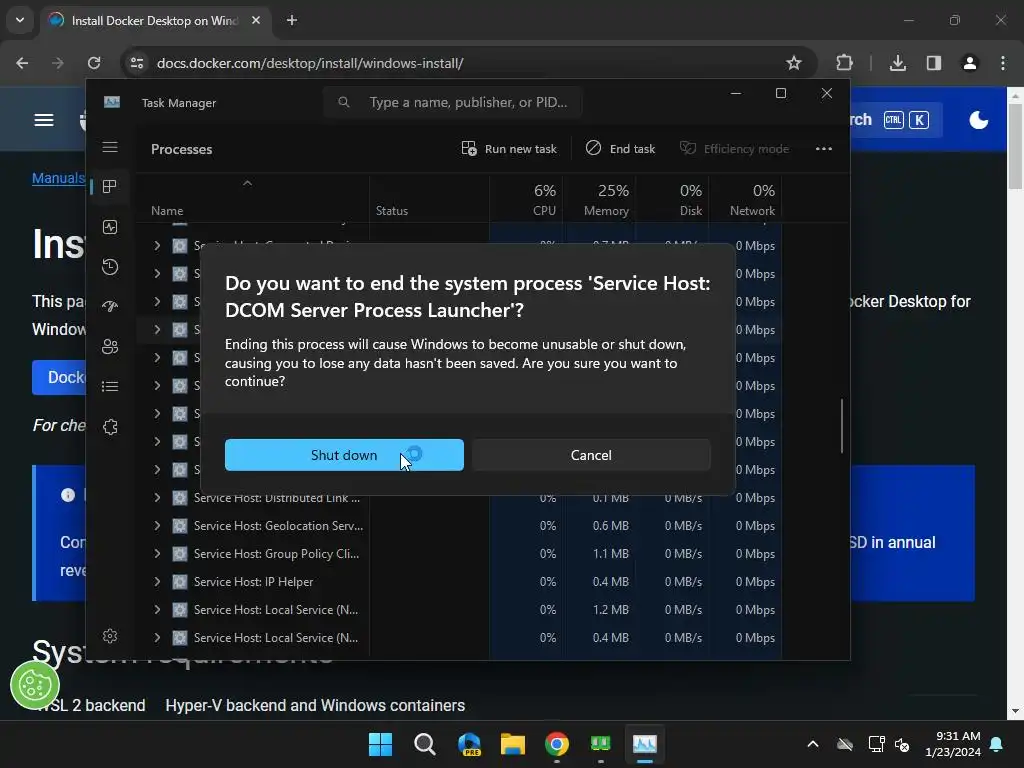
Task: Expand Service Host: Distributed Link row
Action: click(157, 498)
